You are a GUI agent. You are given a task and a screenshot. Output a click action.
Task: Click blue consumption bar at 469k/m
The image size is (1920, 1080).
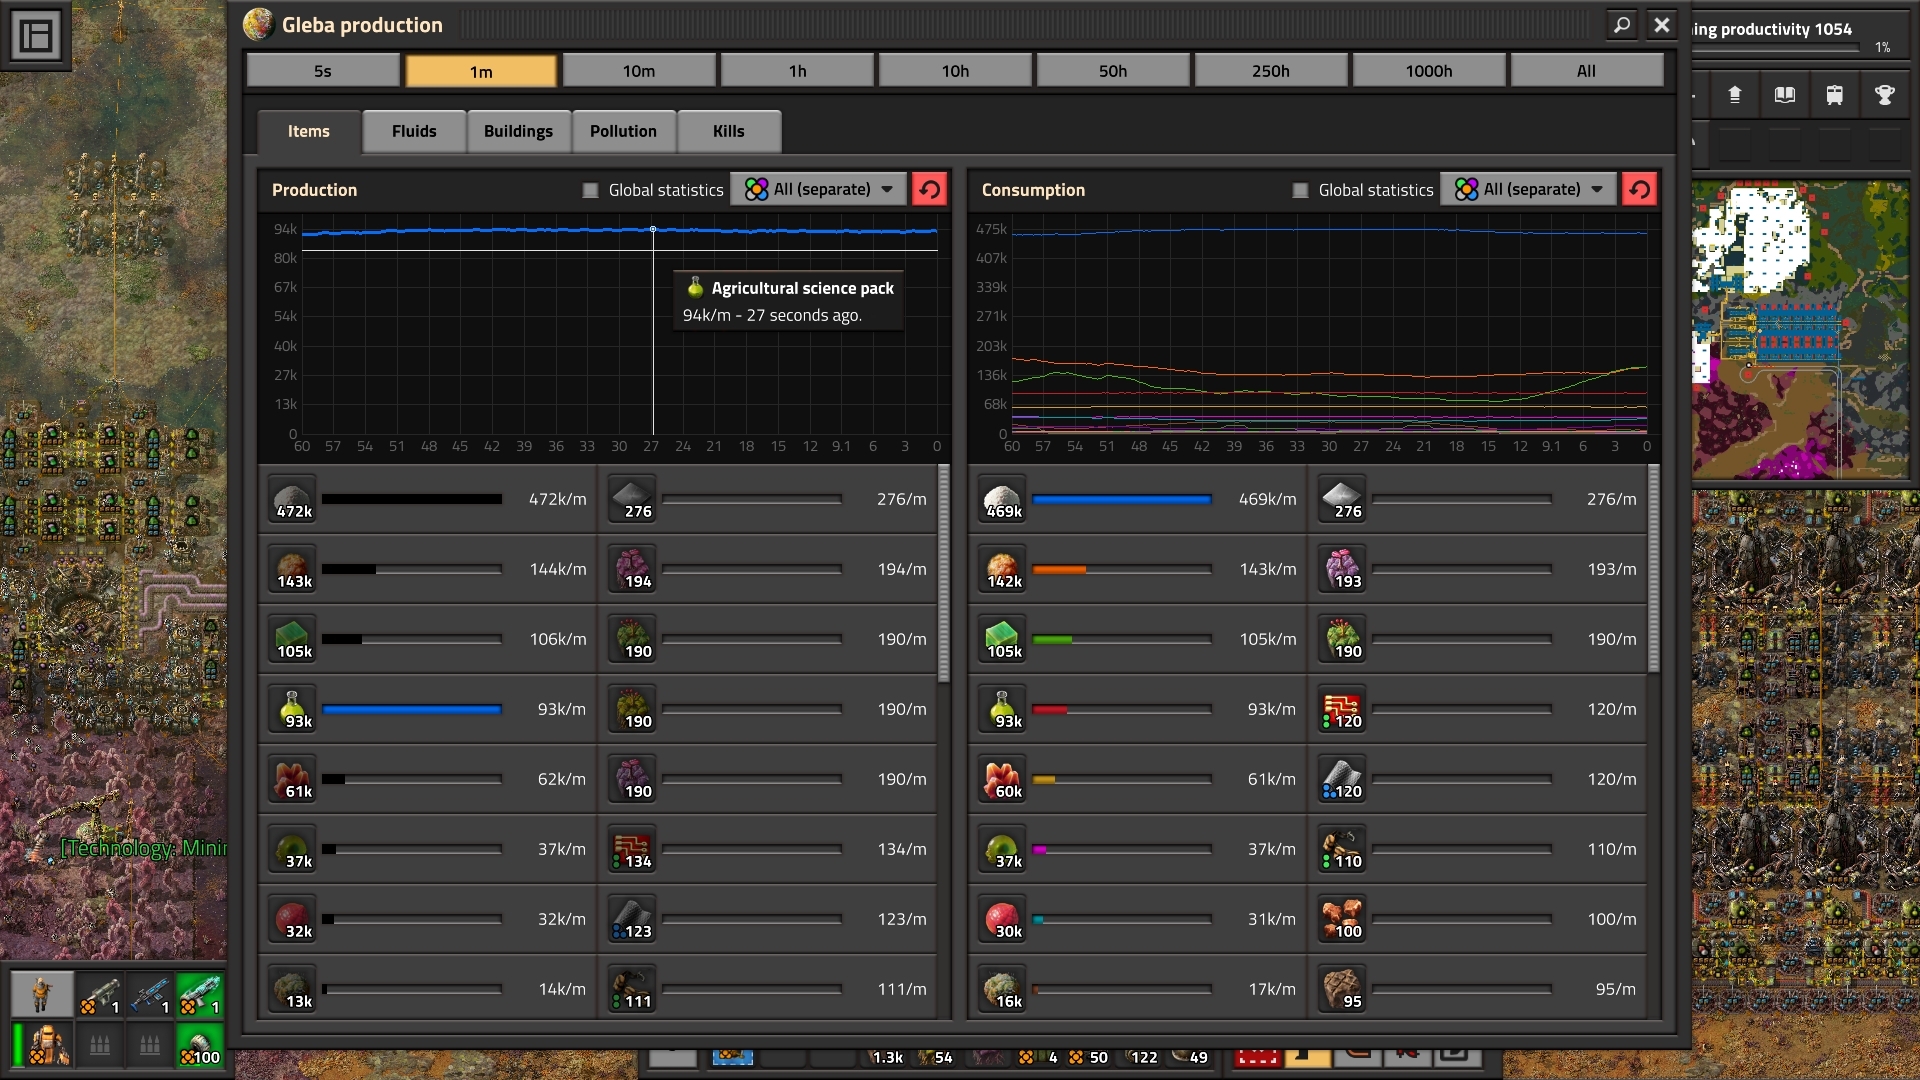pos(1122,499)
